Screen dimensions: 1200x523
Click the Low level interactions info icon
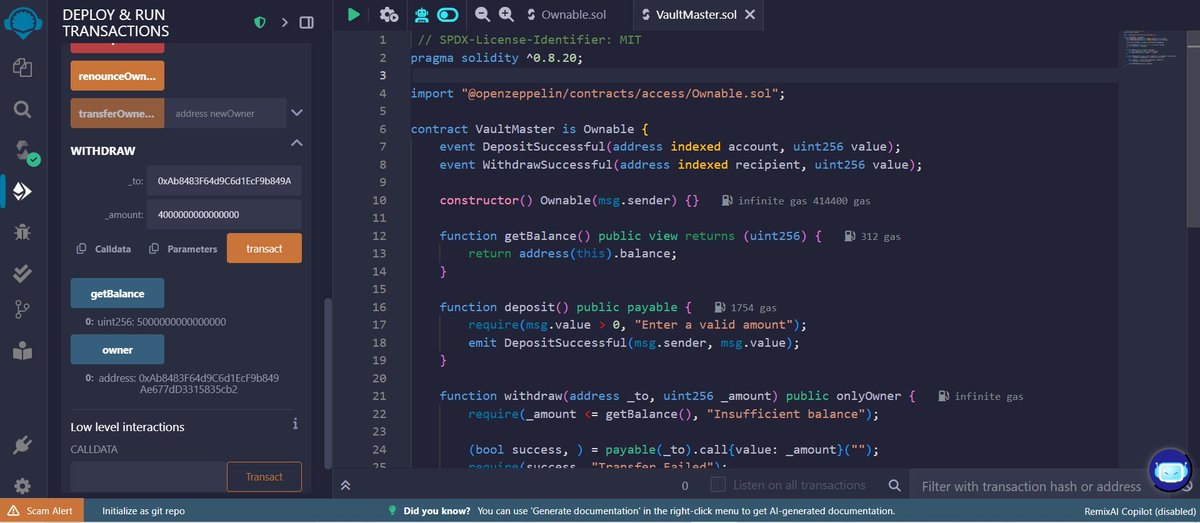point(295,424)
